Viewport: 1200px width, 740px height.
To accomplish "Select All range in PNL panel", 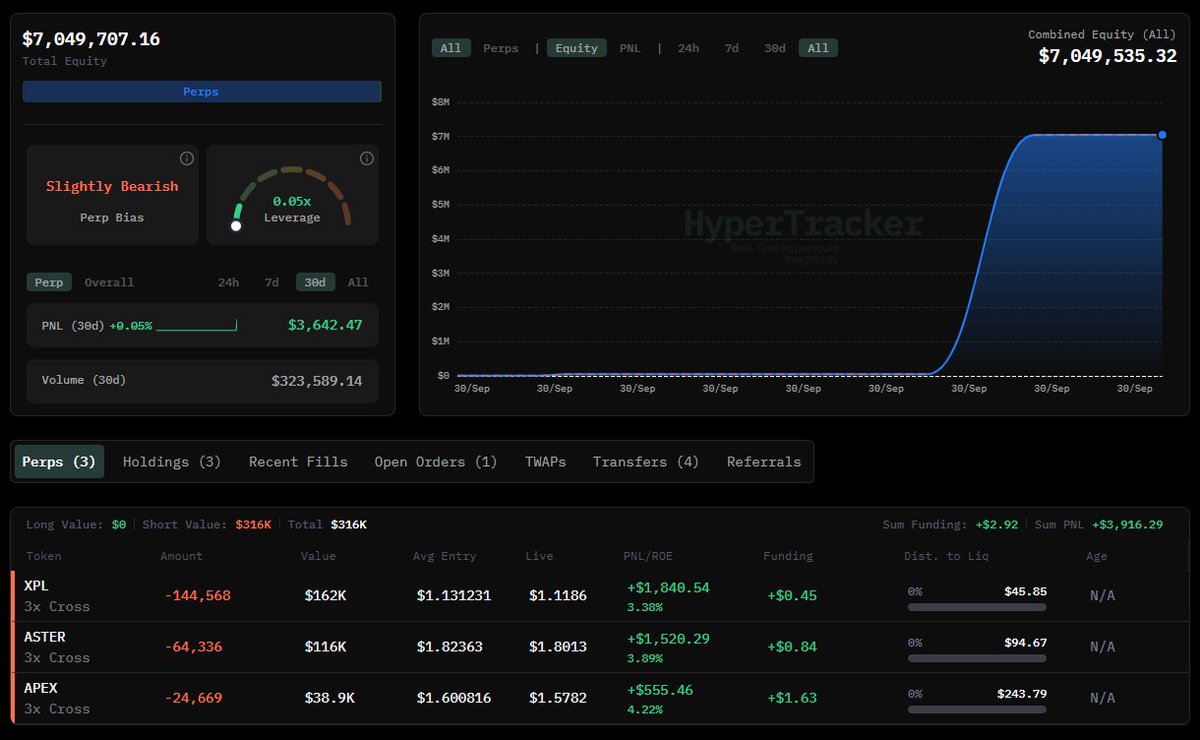I will tap(358, 282).
